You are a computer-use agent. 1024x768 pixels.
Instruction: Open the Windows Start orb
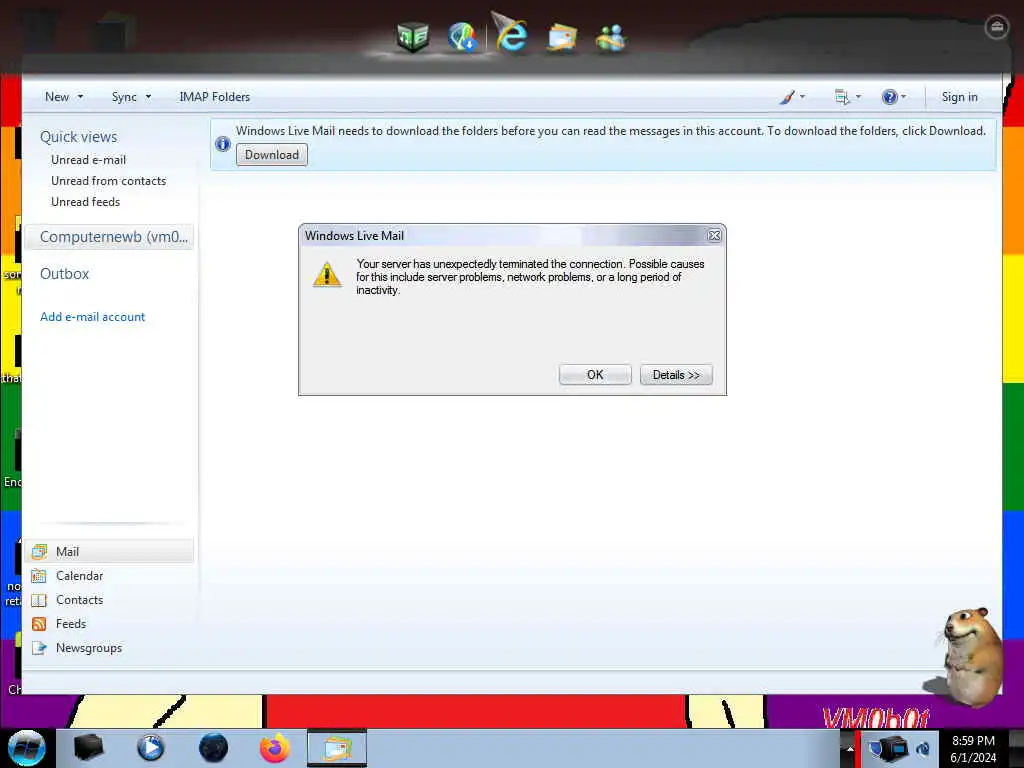27,748
